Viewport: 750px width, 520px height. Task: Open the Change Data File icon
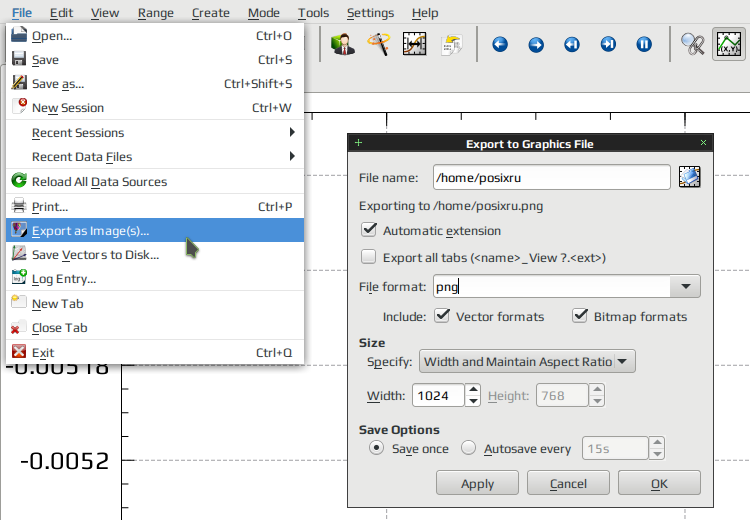click(x=451, y=44)
